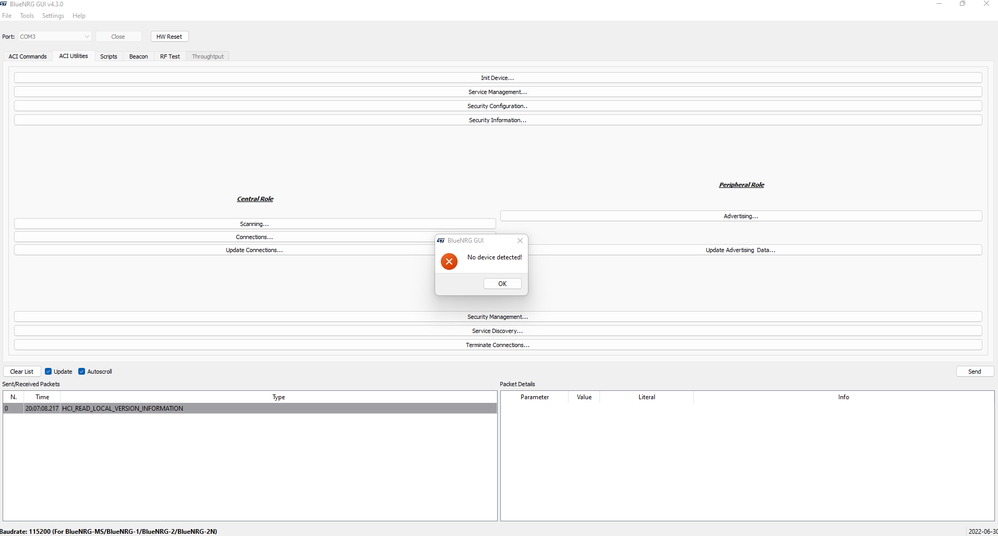
Task: Click the HW Reset button
Action: pyautogui.click(x=169, y=37)
